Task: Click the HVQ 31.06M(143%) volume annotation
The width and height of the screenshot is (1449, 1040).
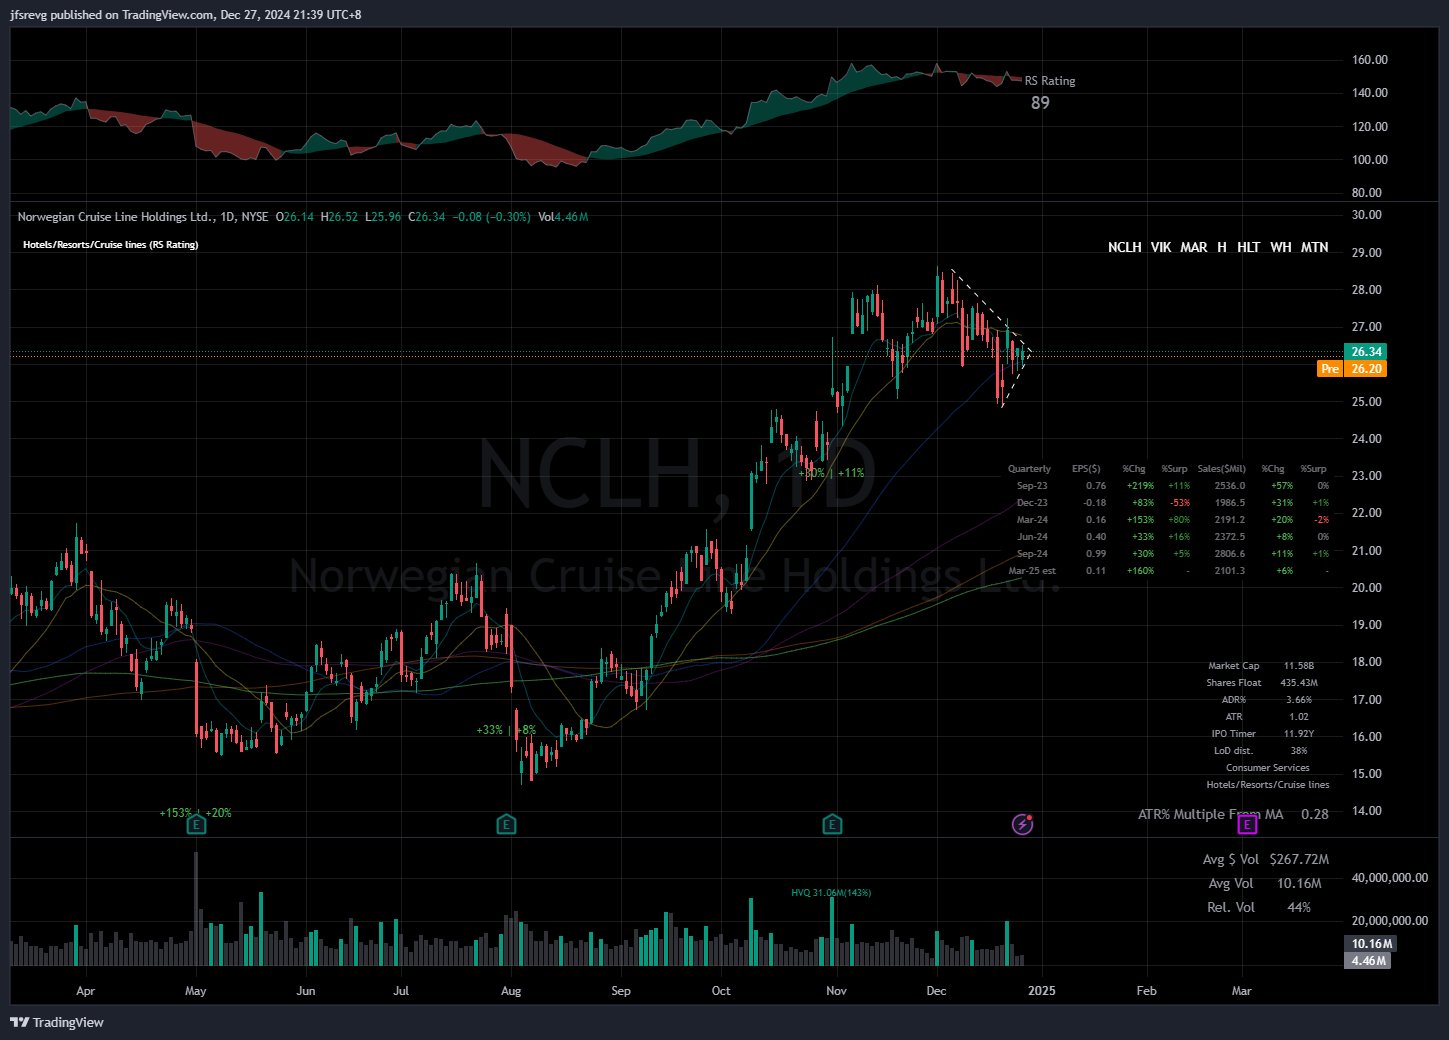Action: pyautogui.click(x=831, y=893)
